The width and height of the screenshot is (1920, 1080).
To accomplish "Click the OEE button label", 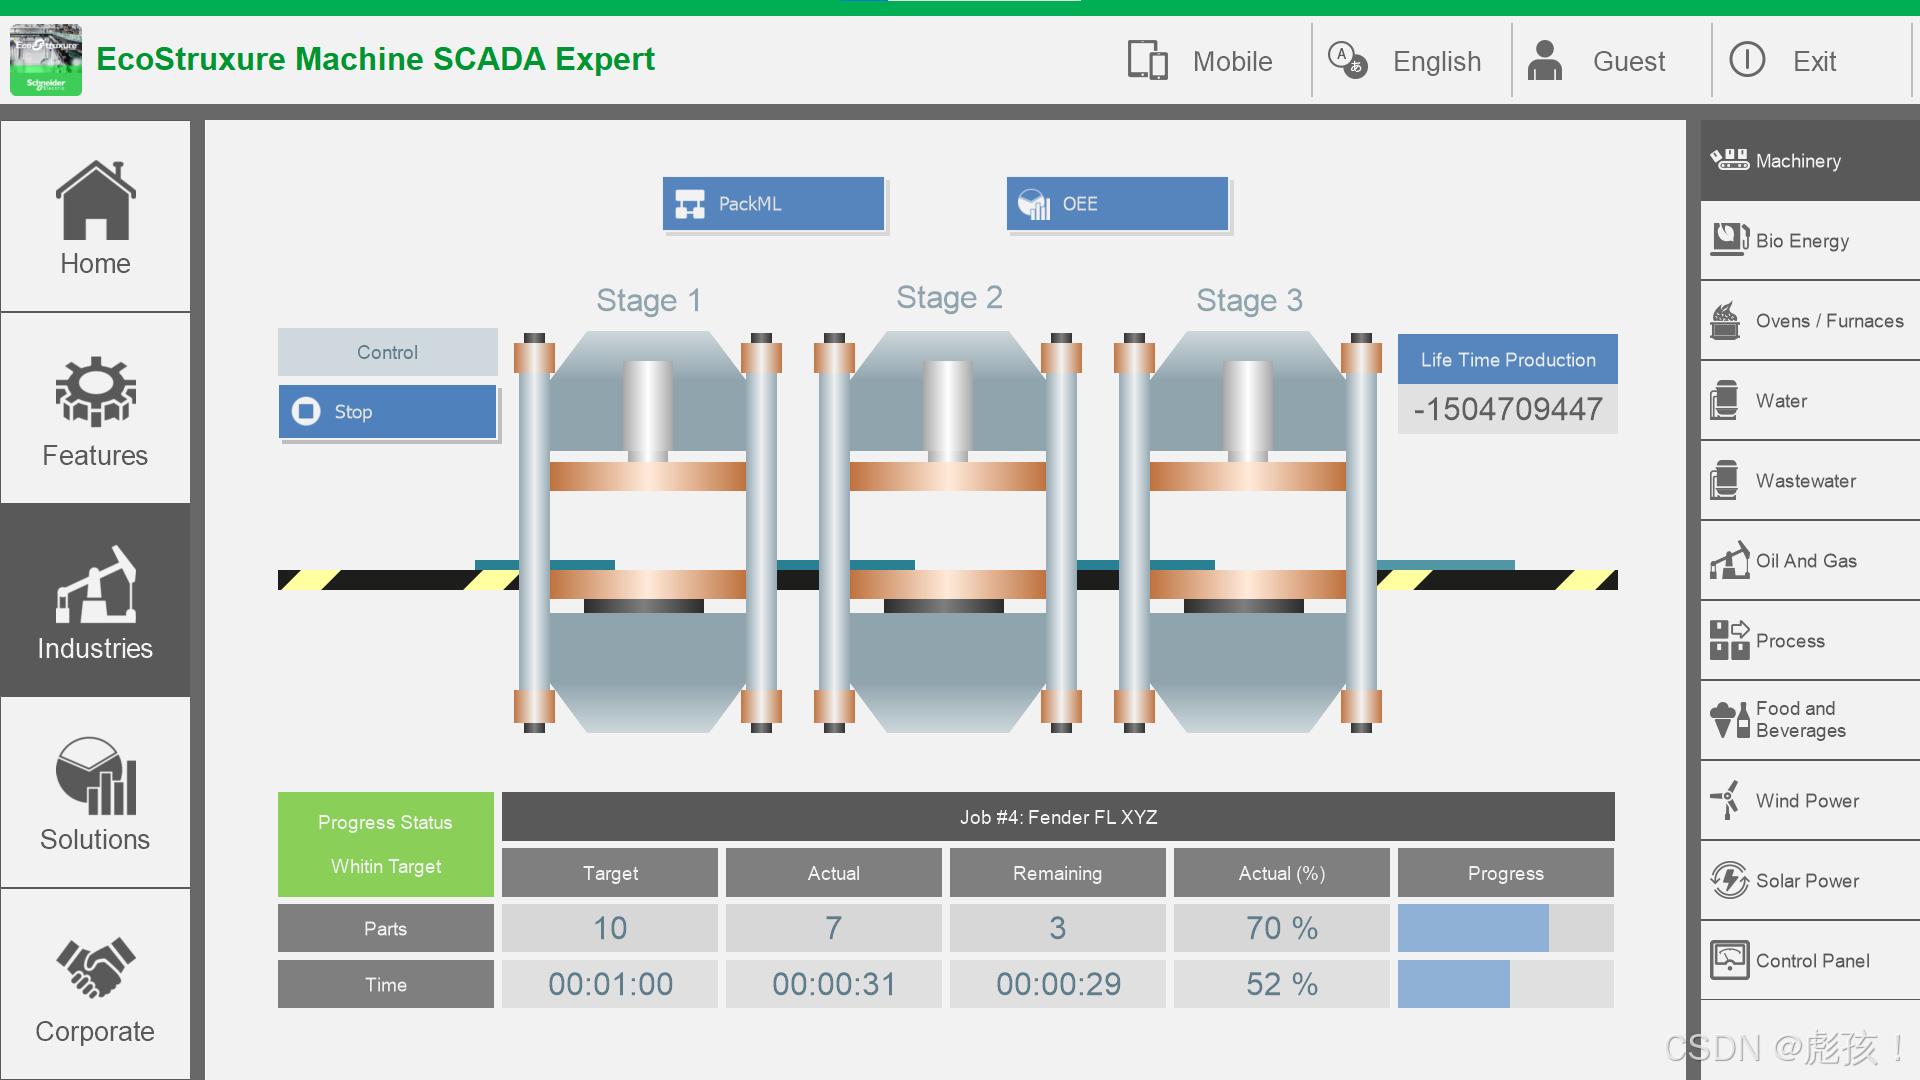I will click(x=1080, y=204).
